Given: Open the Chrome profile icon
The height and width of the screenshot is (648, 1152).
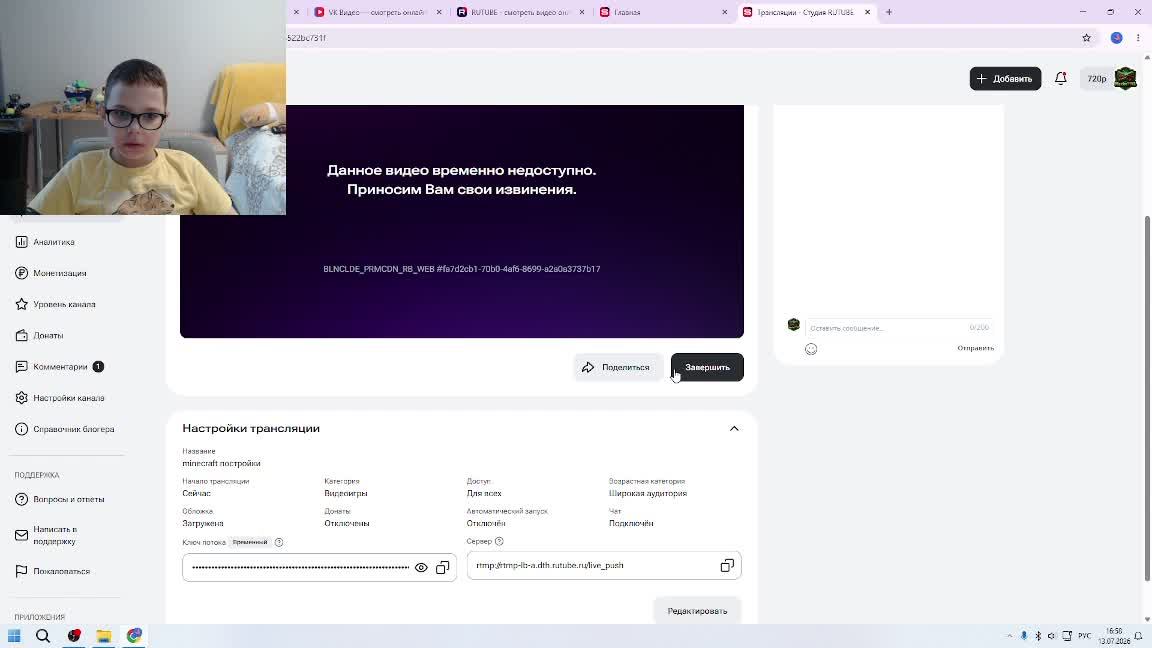Looking at the screenshot, I should click(1116, 37).
